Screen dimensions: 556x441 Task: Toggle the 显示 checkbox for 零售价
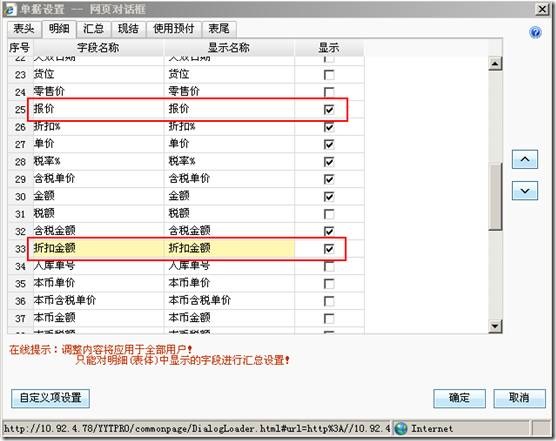click(x=329, y=92)
